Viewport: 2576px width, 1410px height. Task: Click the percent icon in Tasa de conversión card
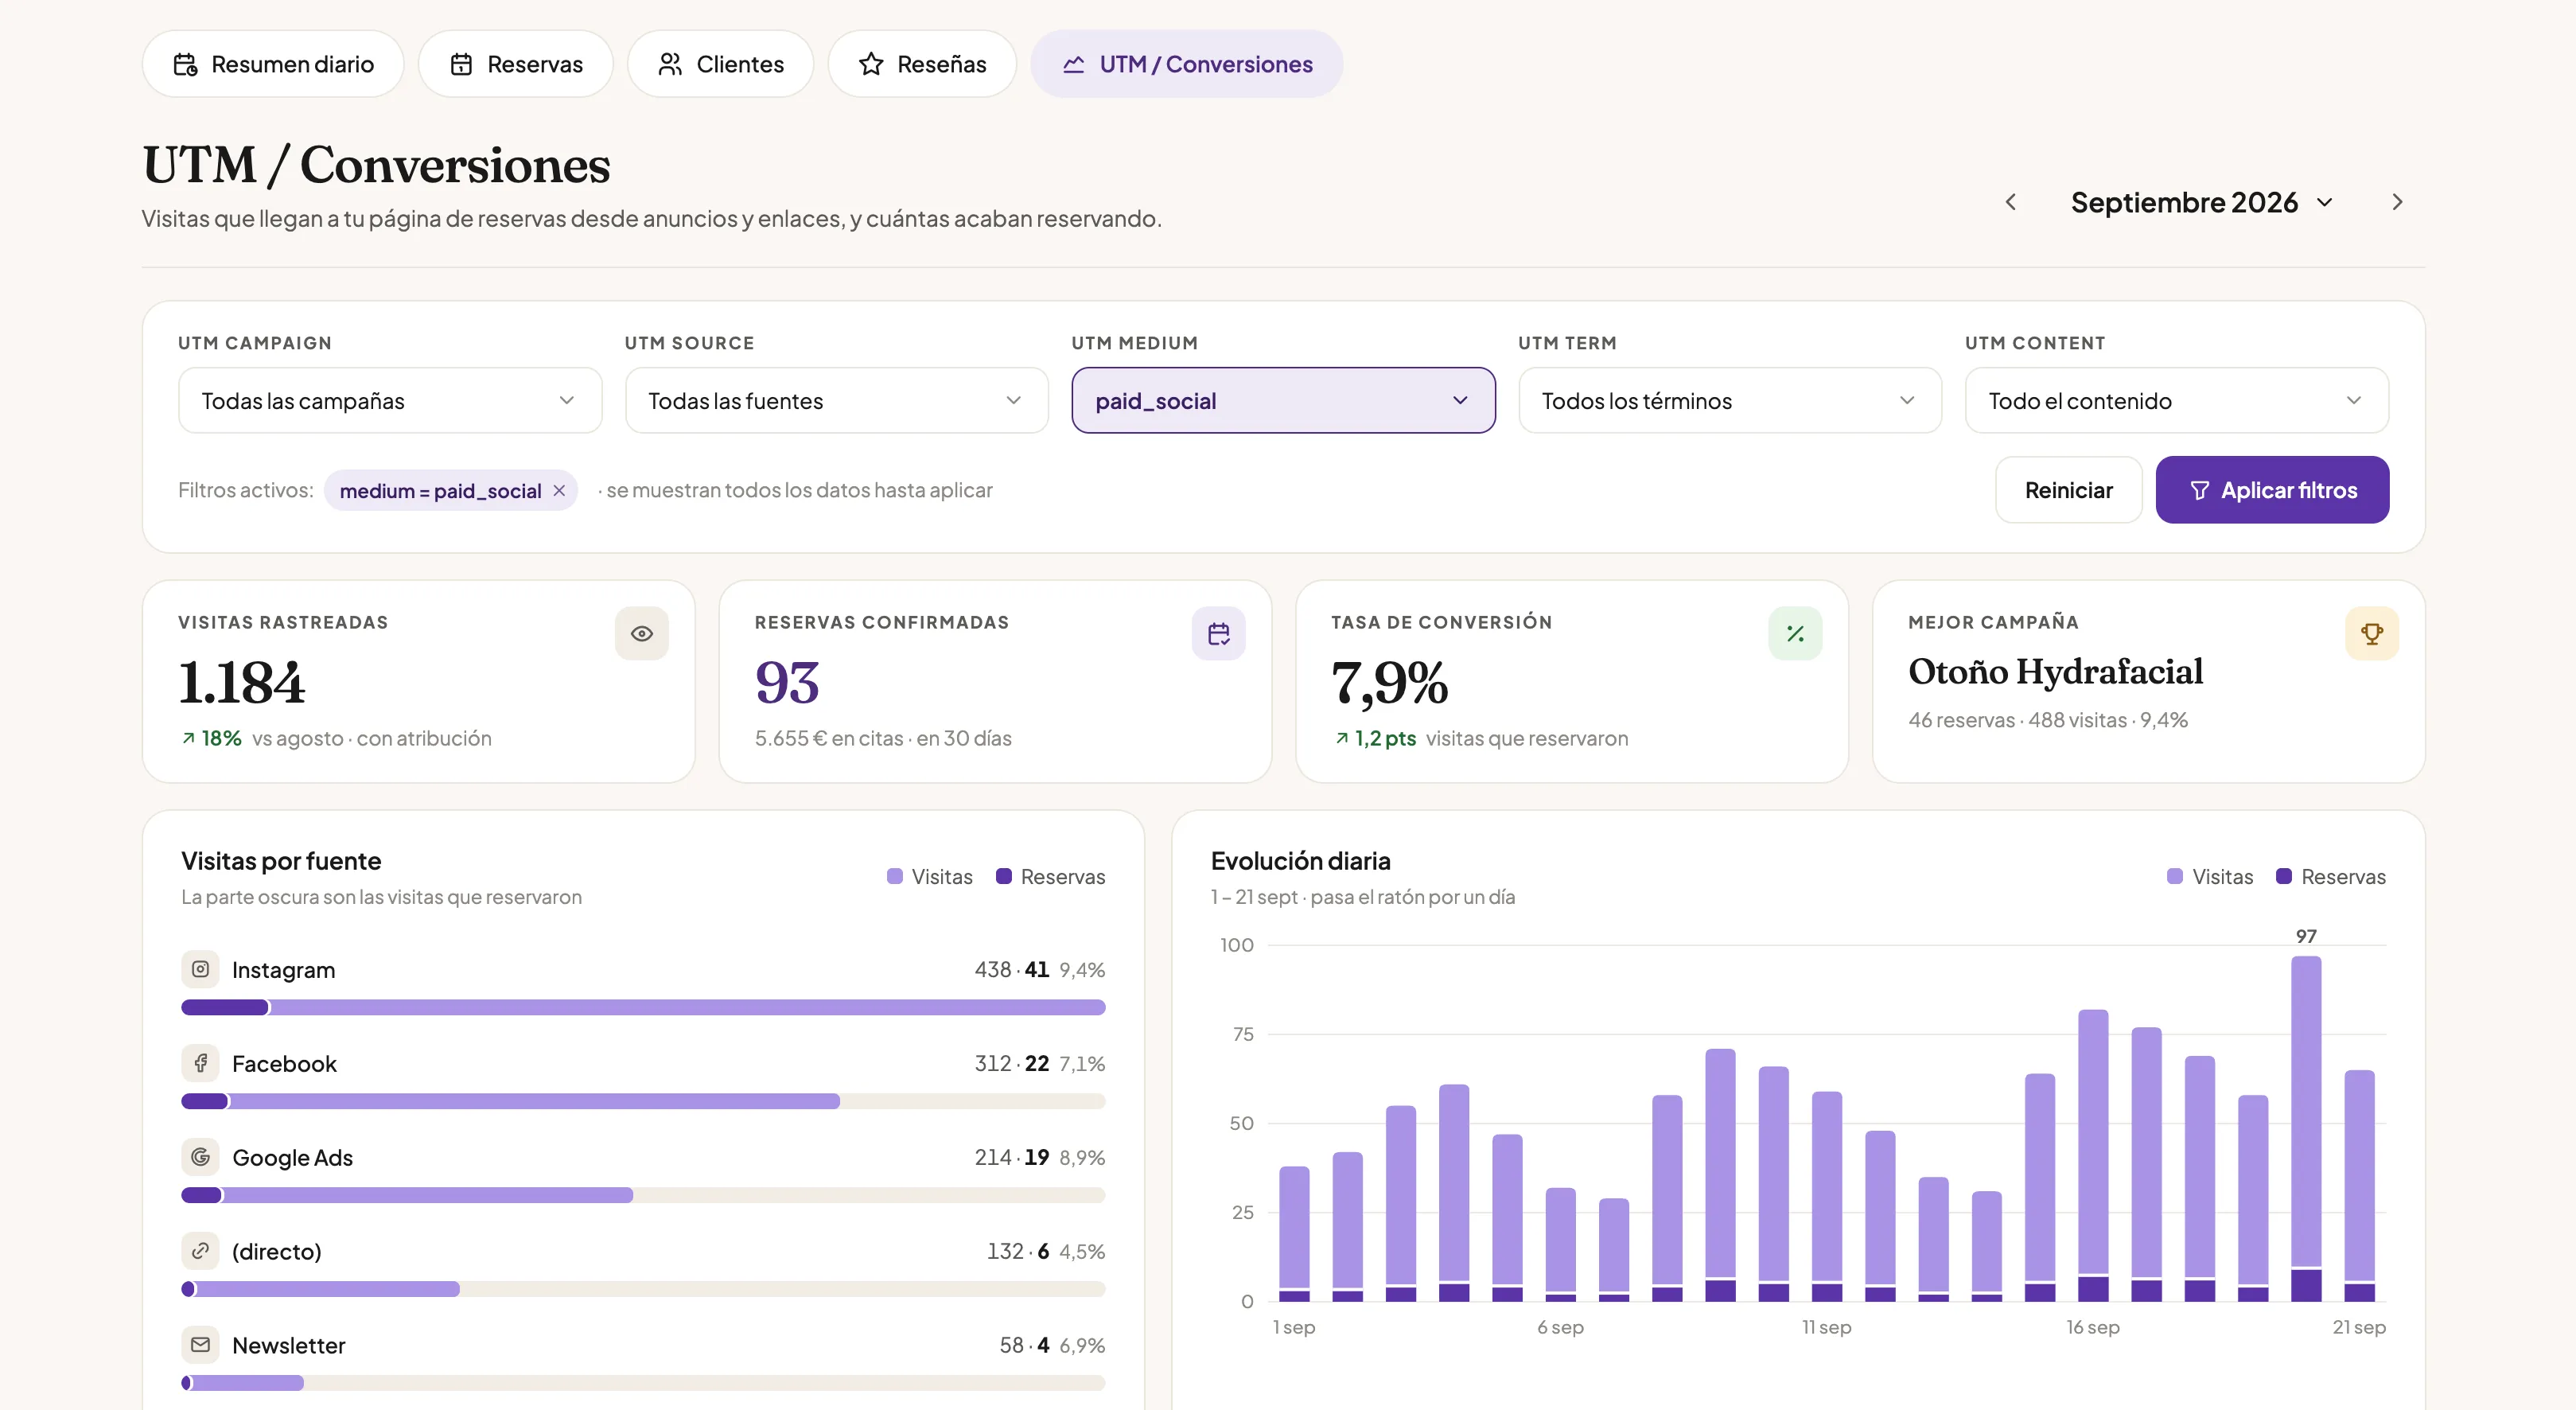coord(1795,633)
